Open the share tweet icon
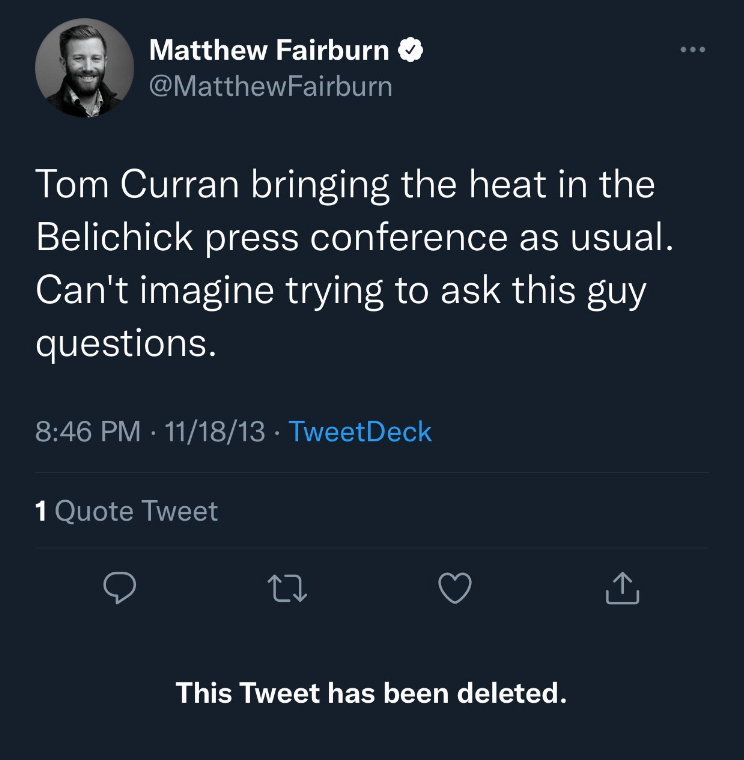This screenshot has height=760, width=744. click(x=622, y=589)
